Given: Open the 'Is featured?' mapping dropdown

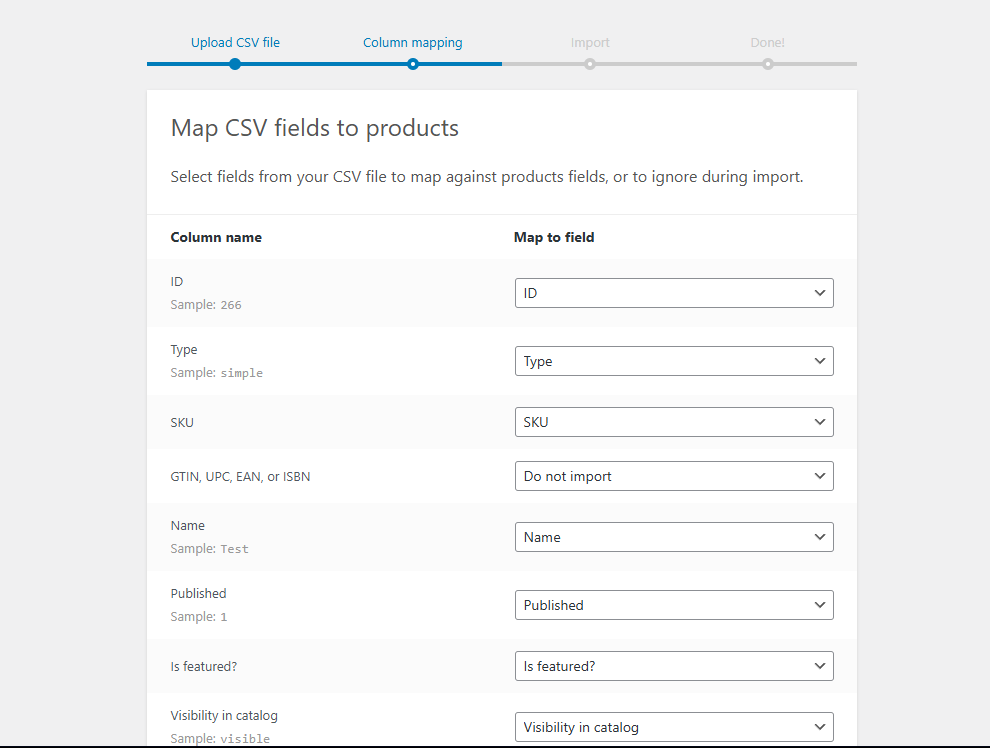Looking at the screenshot, I should pyautogui.click(x=673, y=666).
